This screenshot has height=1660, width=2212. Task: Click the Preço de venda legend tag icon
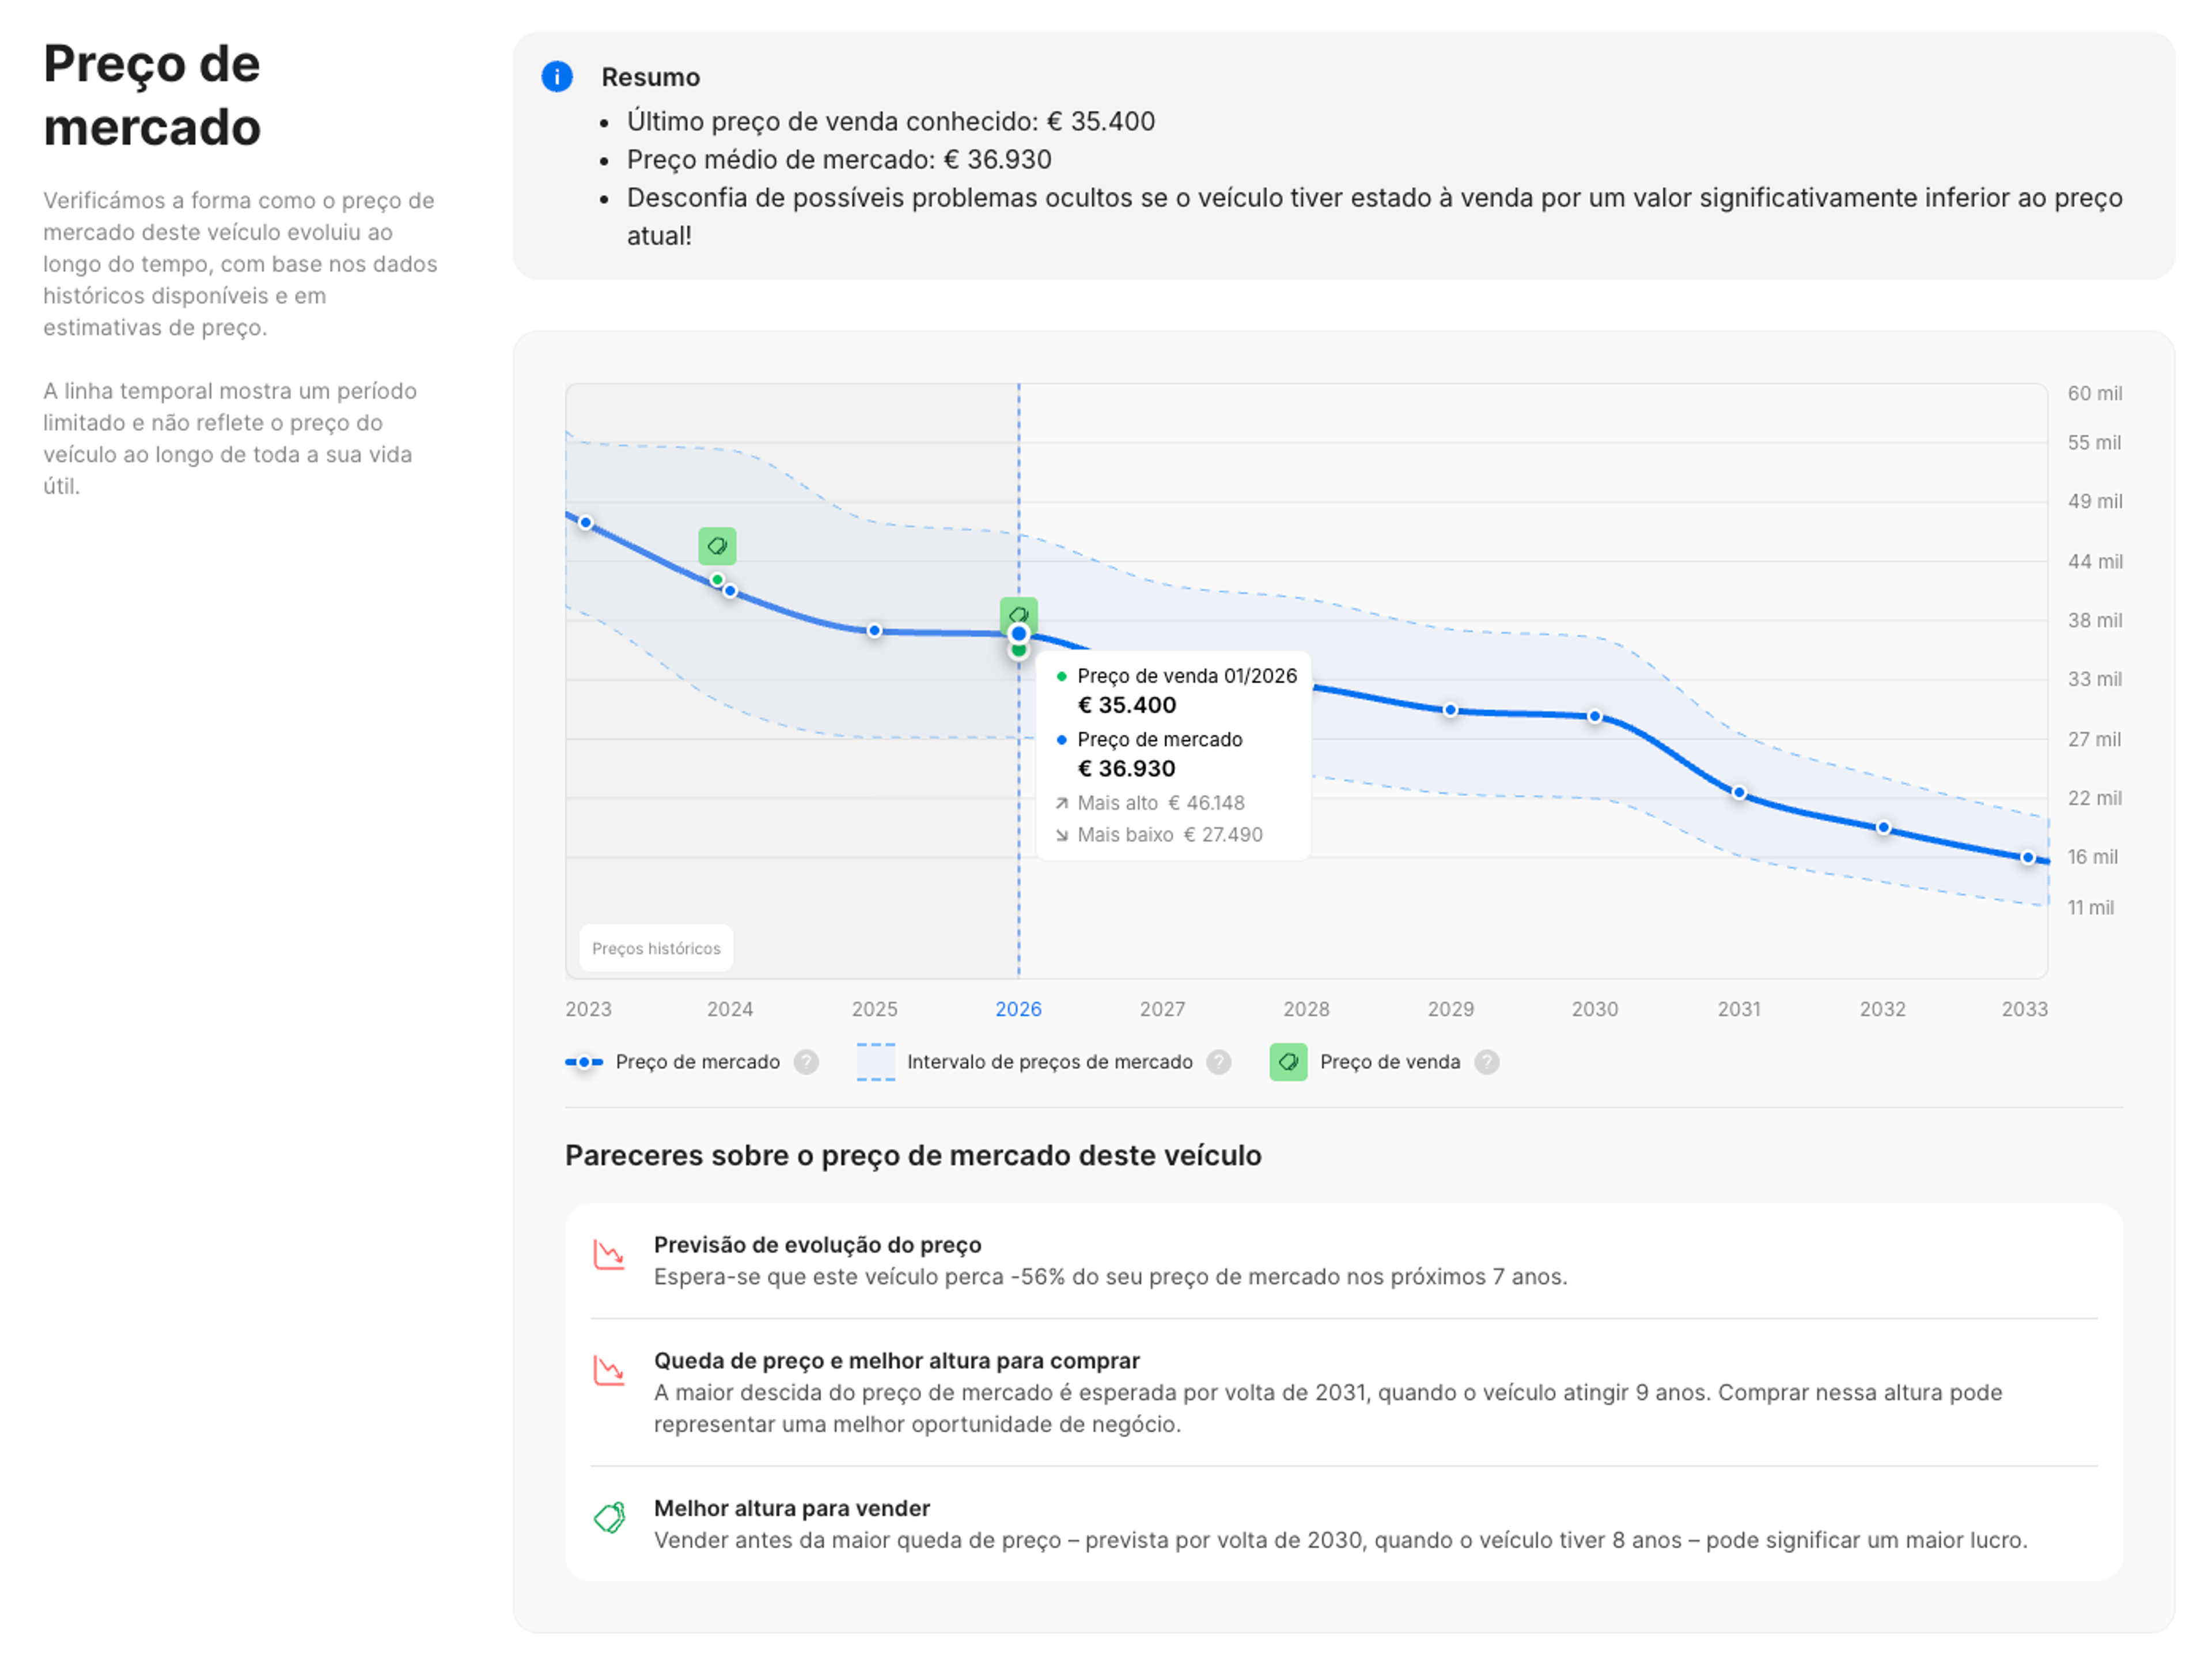1289,1062
